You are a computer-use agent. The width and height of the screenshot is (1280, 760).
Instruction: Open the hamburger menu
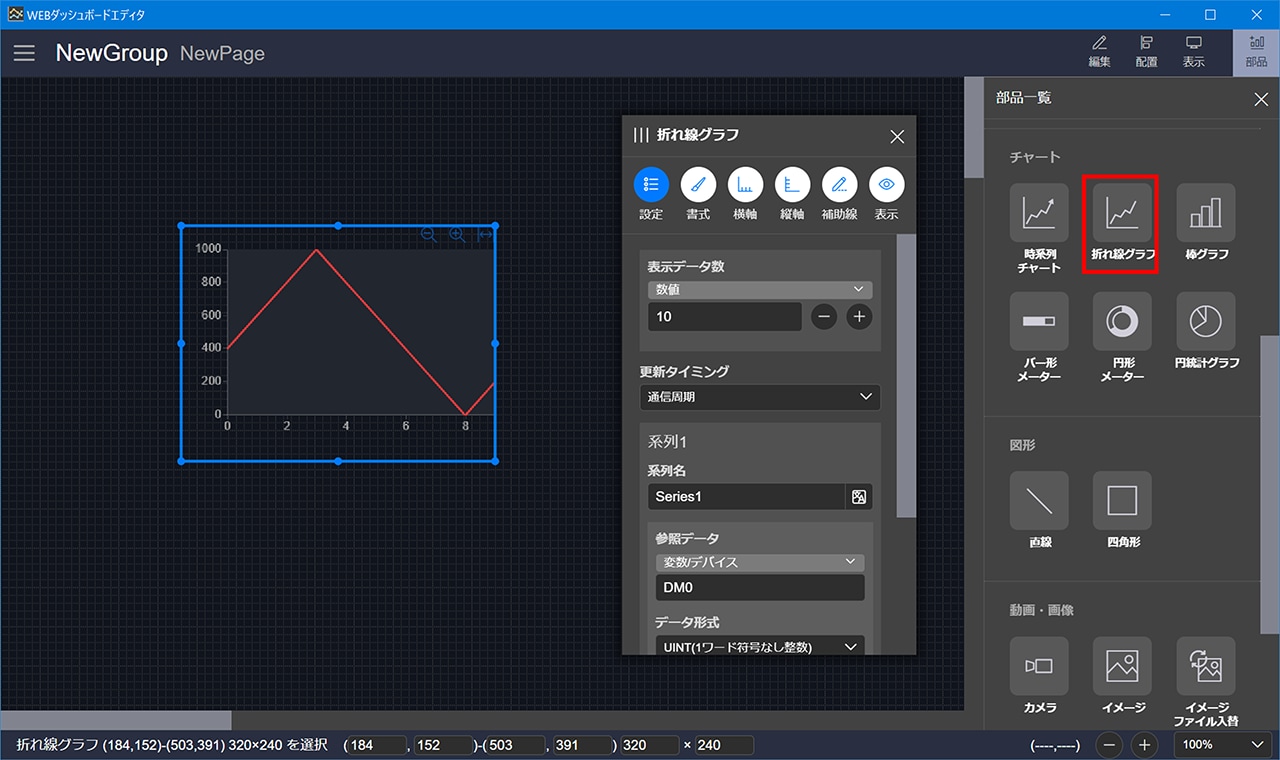coord(24,53)
